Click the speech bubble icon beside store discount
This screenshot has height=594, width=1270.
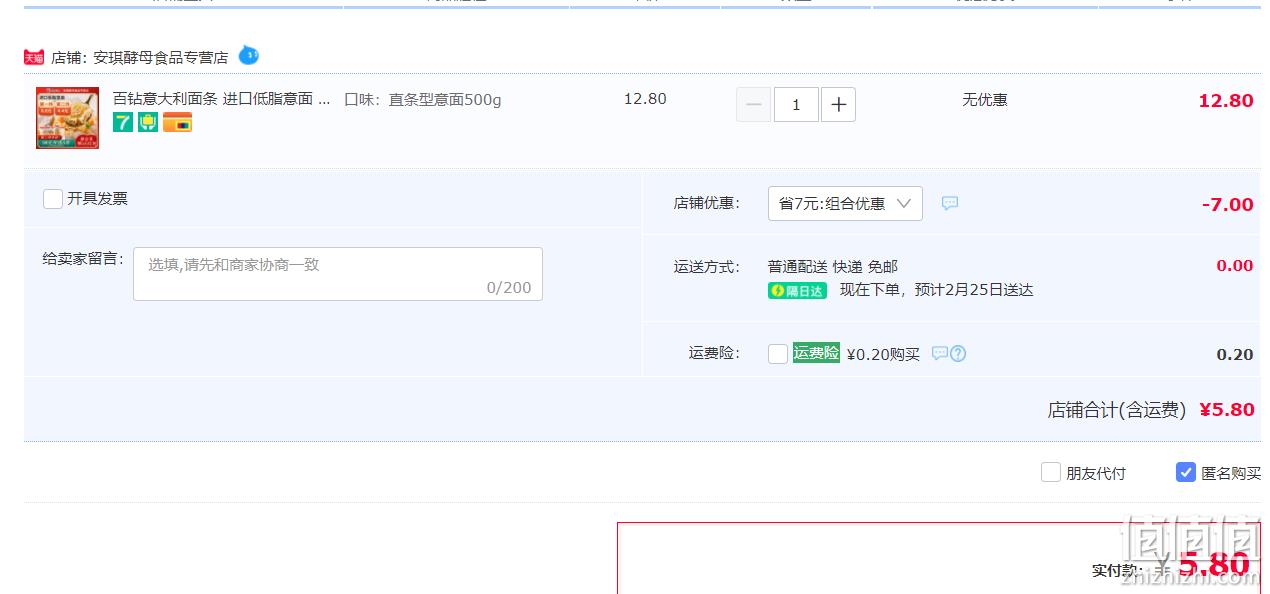[x=950, y=203]
